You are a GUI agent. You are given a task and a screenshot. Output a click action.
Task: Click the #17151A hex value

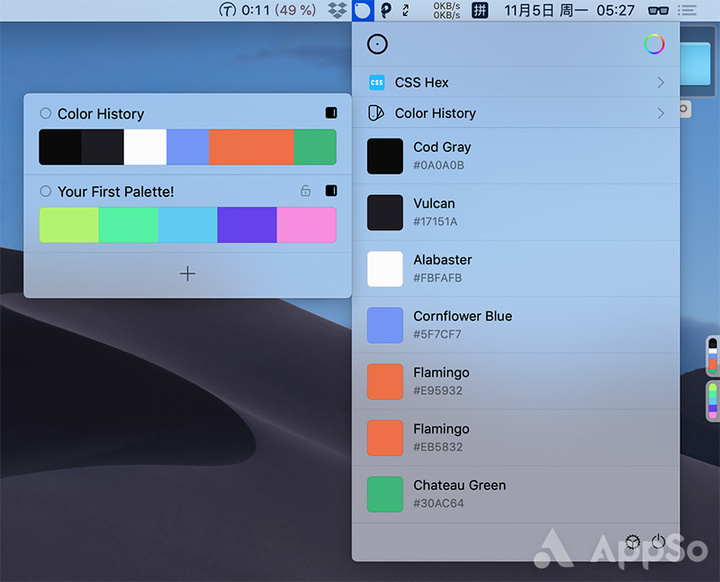pyautogui.click(x=435, y=222)
